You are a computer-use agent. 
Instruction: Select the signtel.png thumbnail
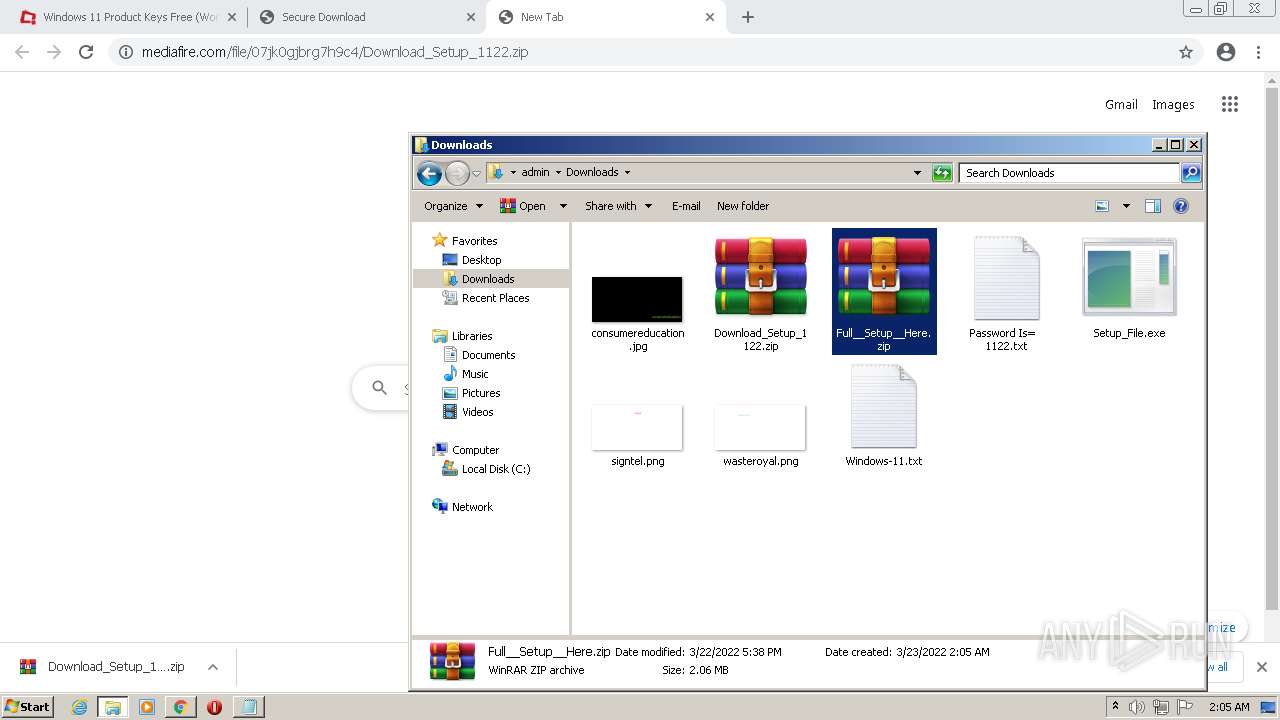tap(637, 427)
